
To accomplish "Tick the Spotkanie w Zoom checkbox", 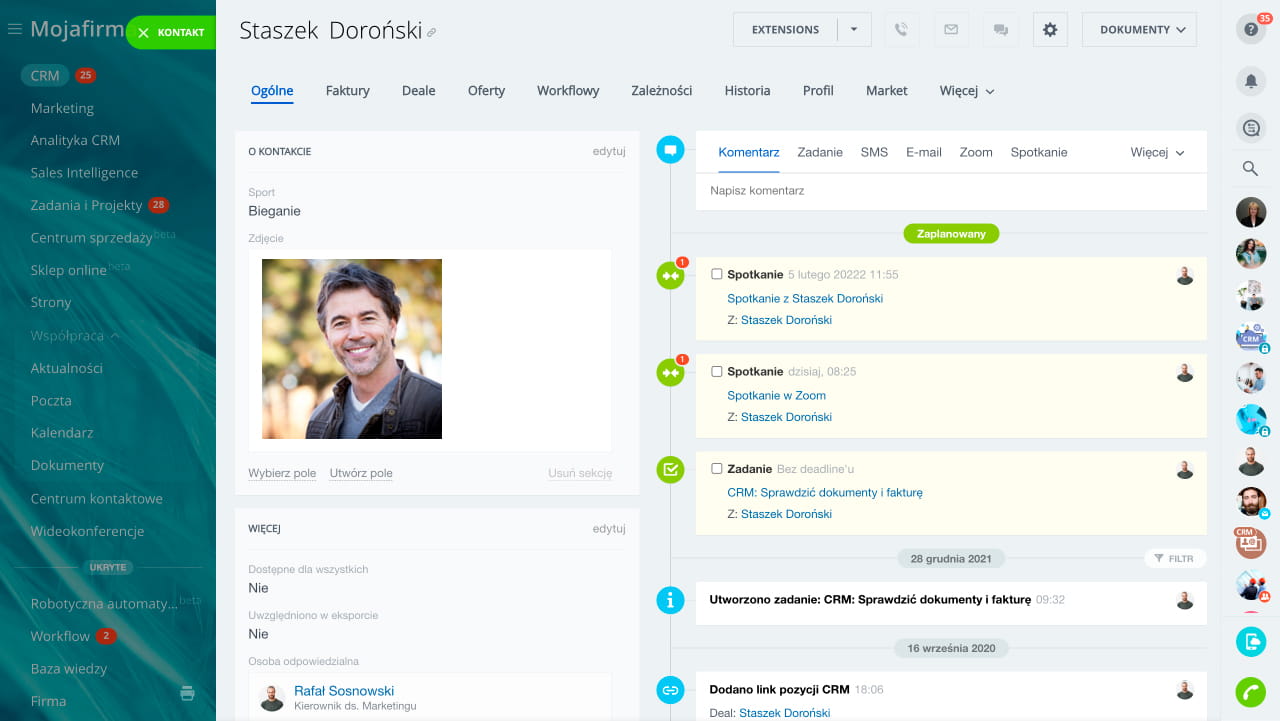I will pyautogui.click(x=716, y=371).
